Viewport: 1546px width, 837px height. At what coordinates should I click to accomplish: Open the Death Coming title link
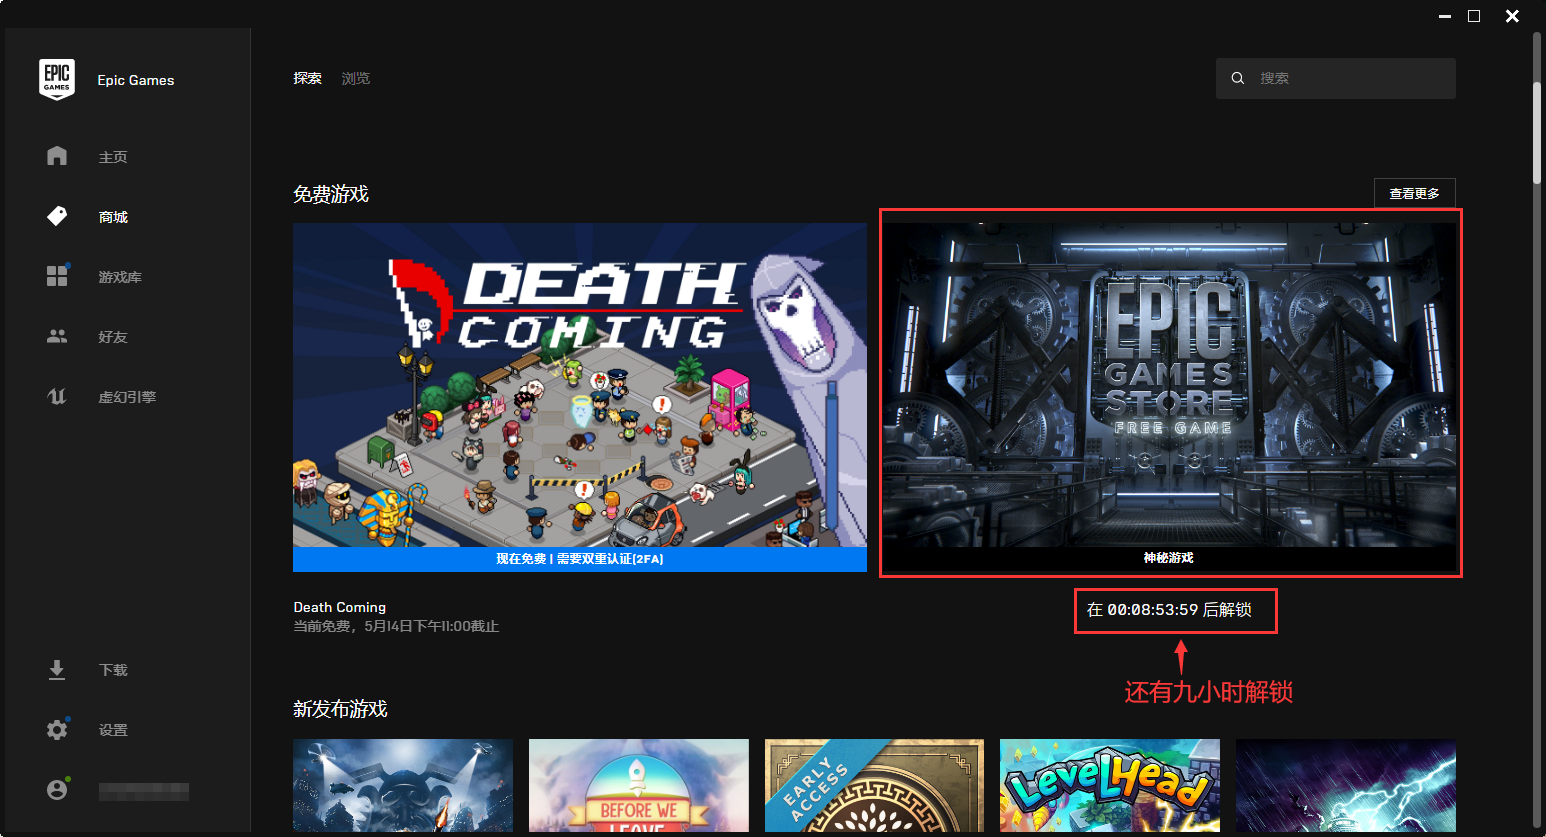pyautogui.click(x=340, y=607)
